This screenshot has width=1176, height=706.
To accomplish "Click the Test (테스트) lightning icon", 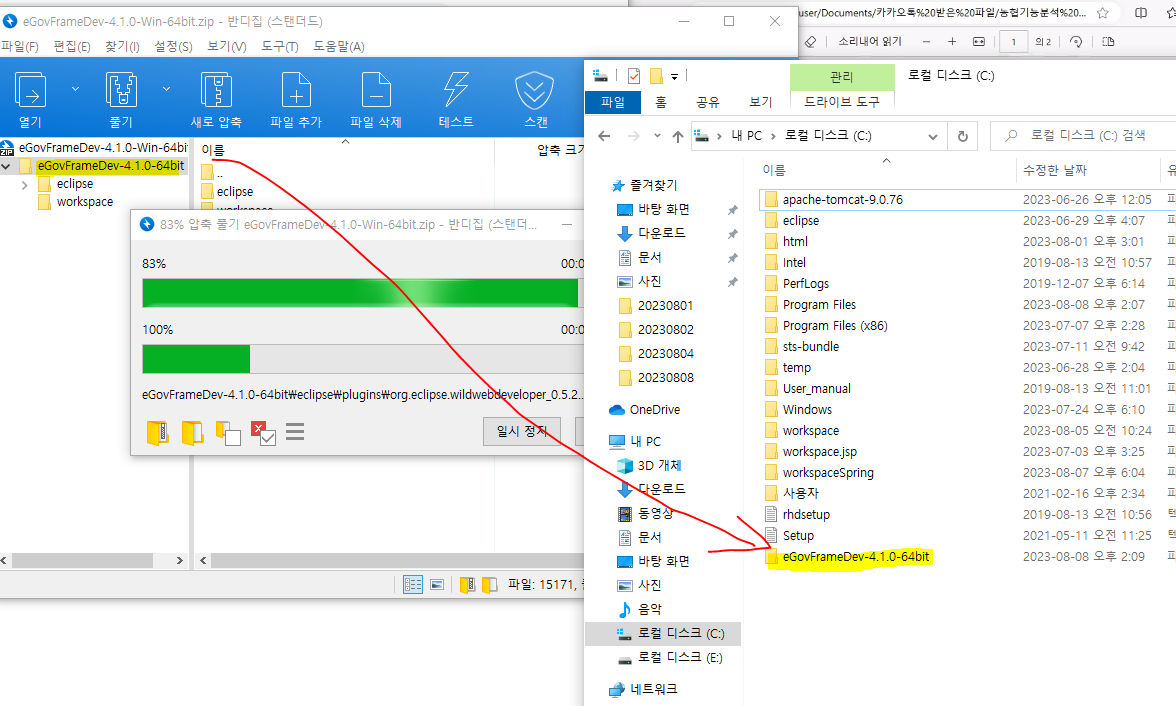I will [456, 90].
